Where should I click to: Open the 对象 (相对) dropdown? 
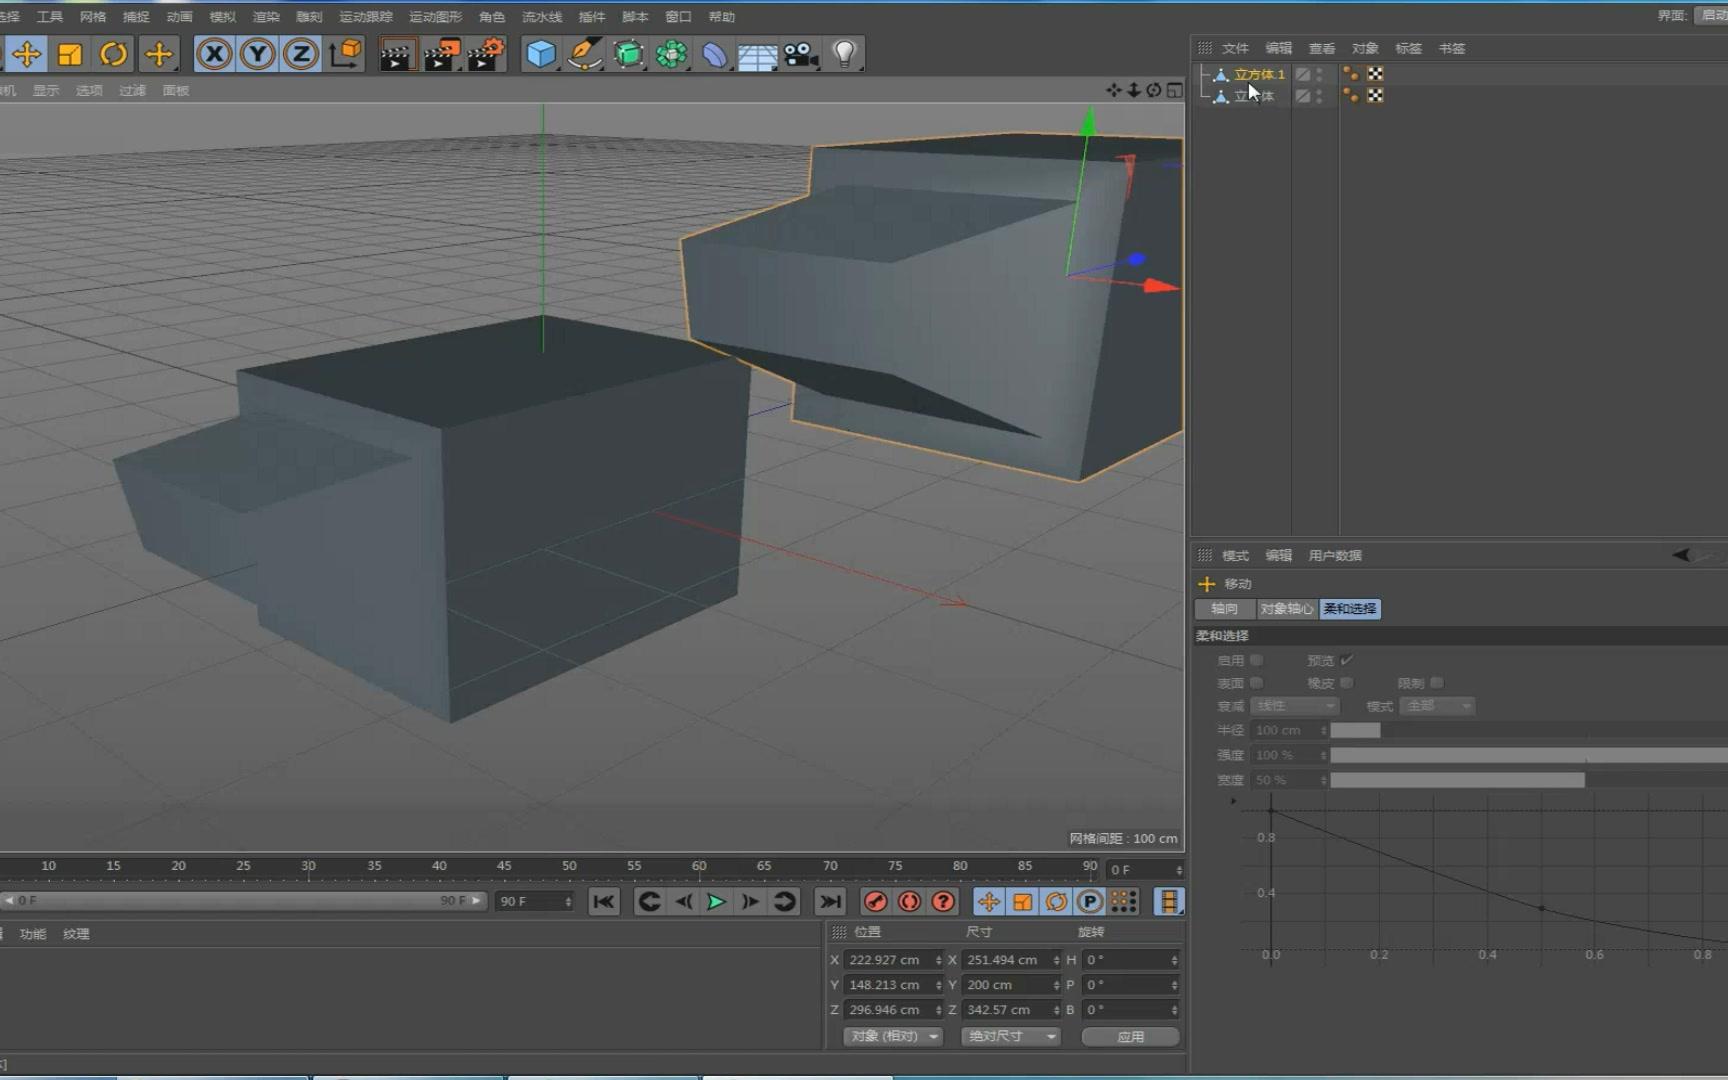(x=891, y=1036)
